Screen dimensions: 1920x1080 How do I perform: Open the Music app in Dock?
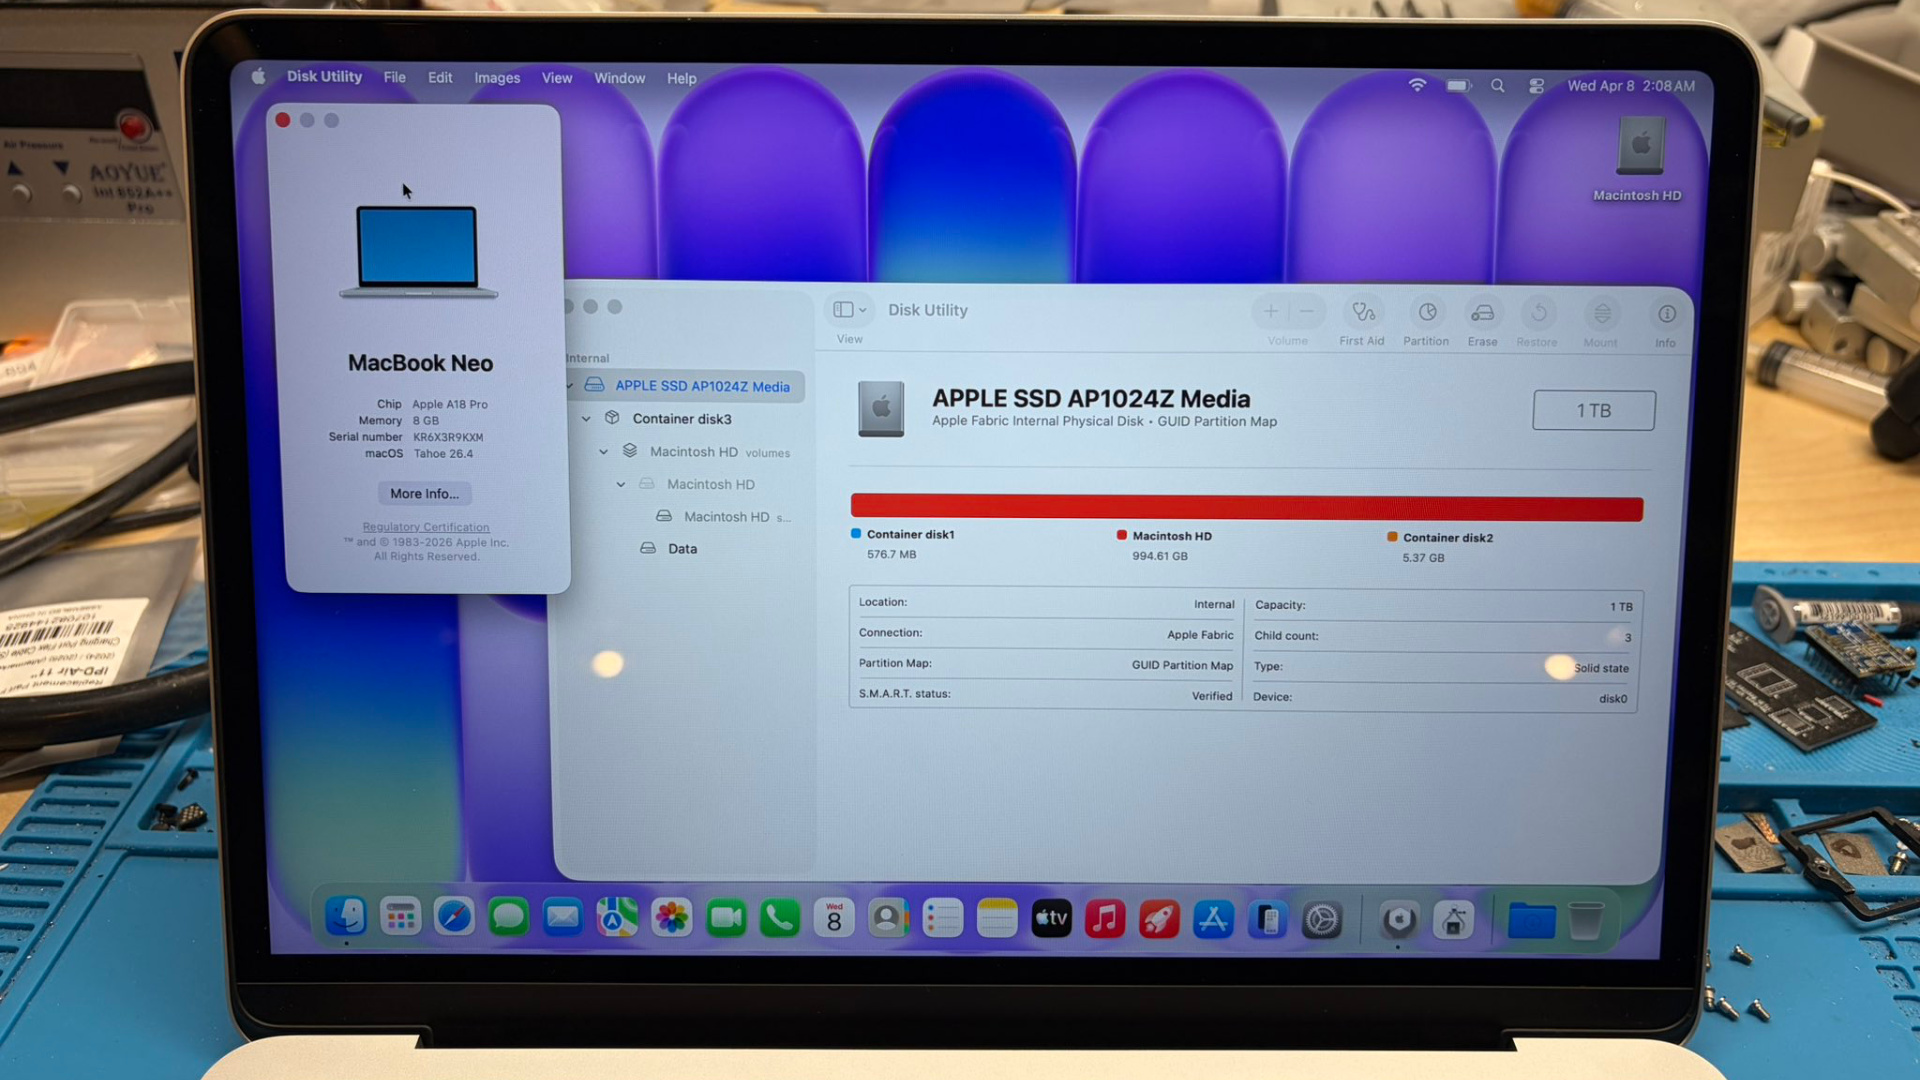point(1105,918)
